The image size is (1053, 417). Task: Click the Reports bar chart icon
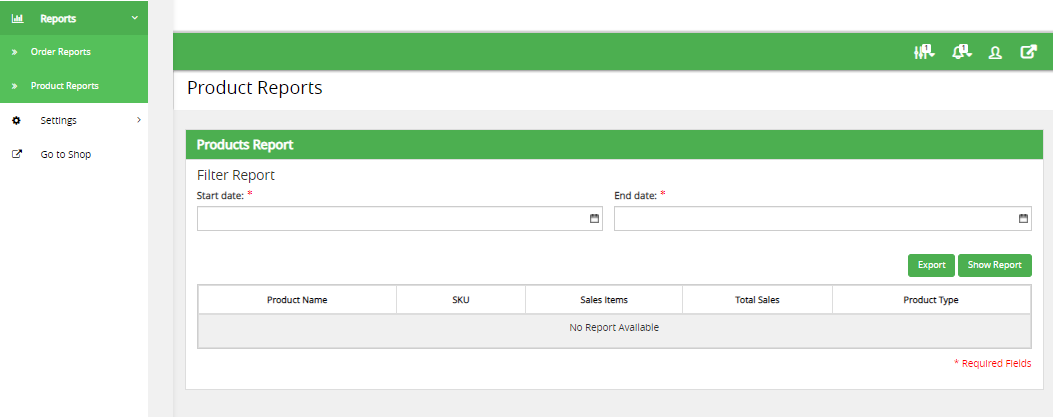[17, 18]
